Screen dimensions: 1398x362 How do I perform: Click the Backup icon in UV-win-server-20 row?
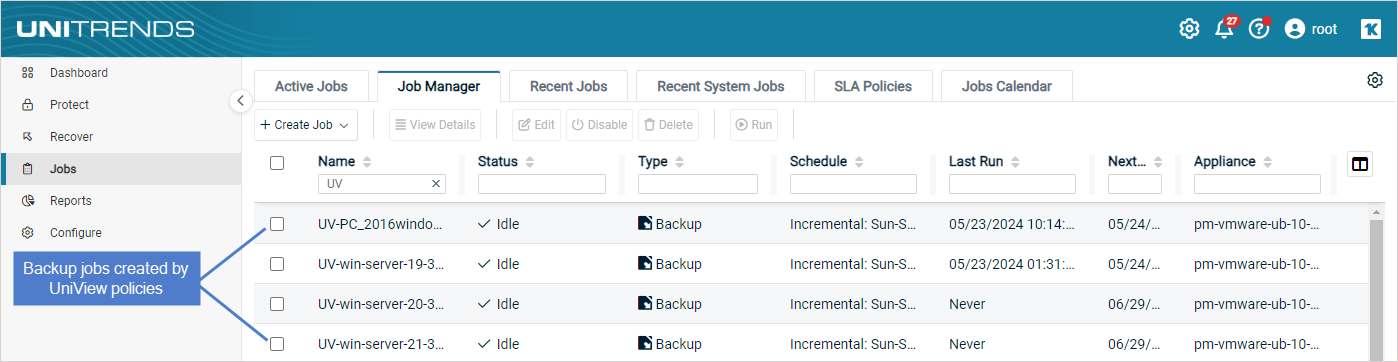pyautogui.click(x=645, y=304)
